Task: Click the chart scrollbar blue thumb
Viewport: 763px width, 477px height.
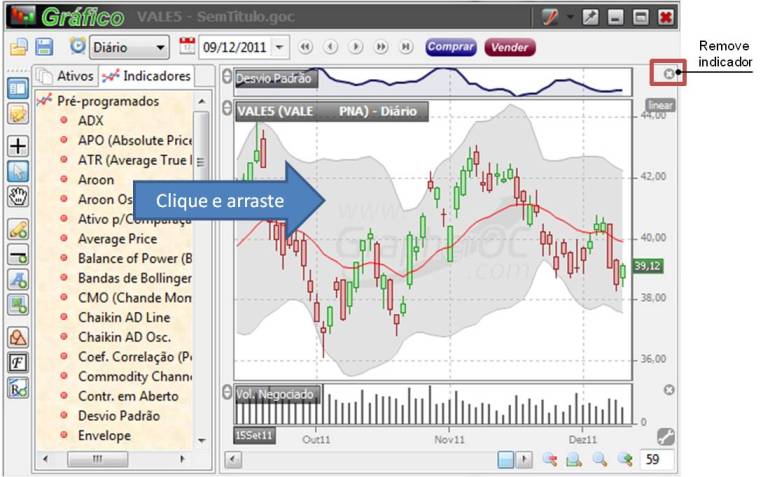Action: [x=506, y=459]
